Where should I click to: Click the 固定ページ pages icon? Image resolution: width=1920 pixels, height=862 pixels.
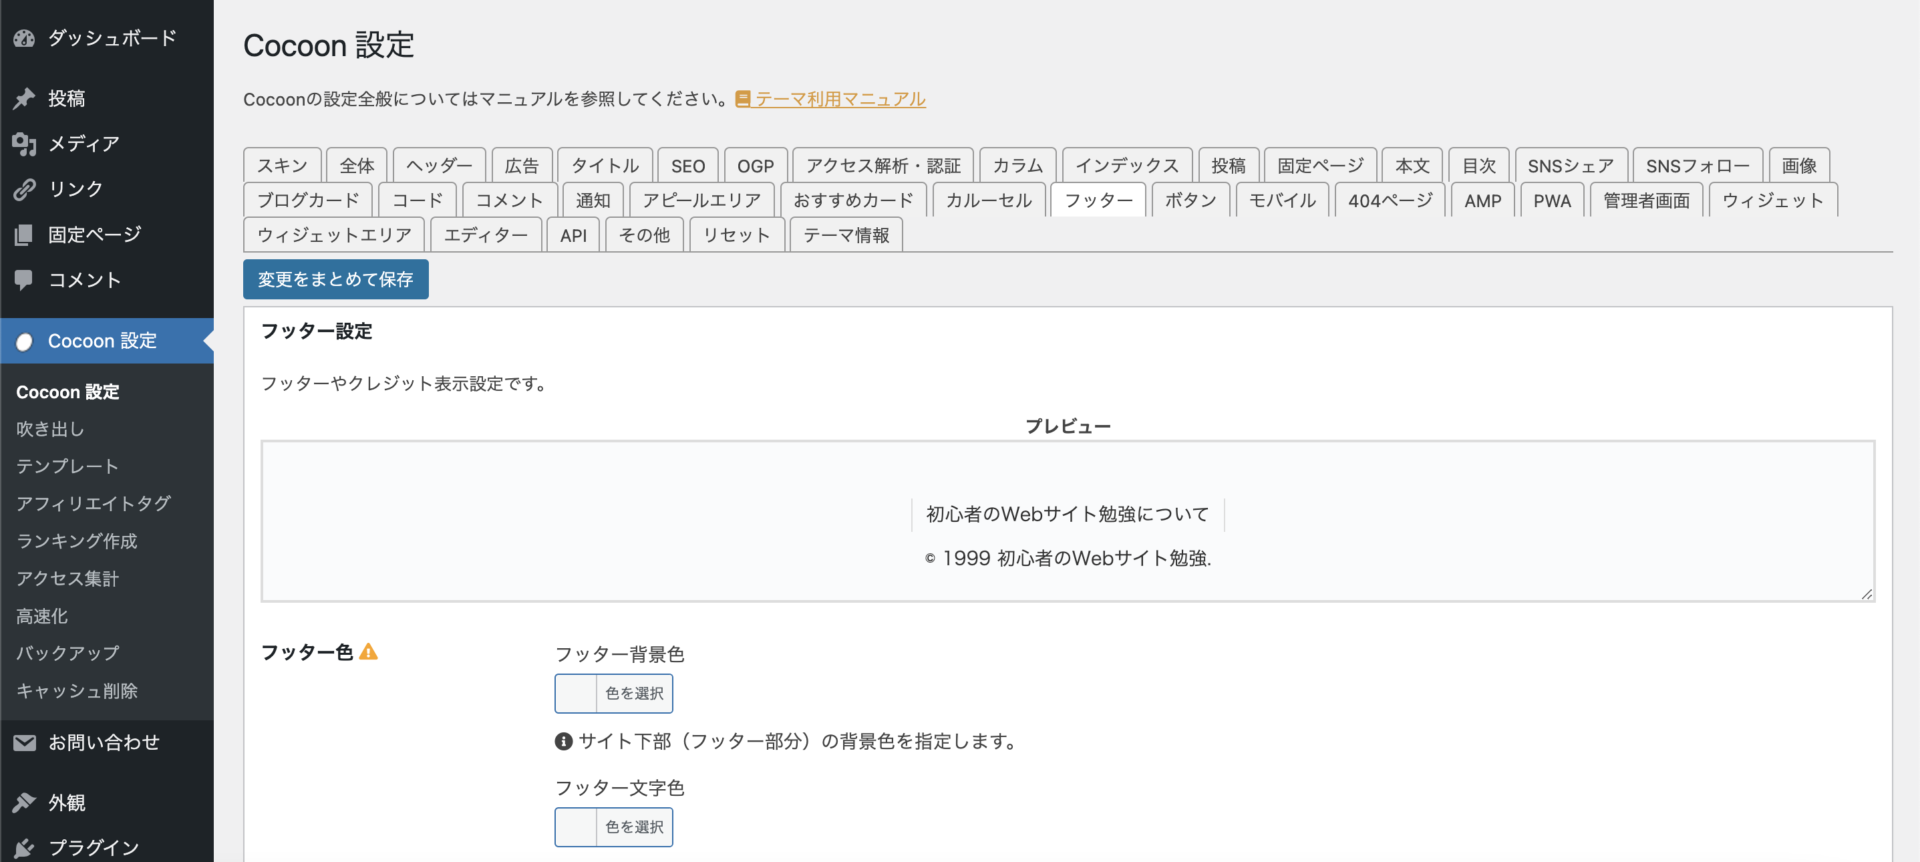(24, 235)
